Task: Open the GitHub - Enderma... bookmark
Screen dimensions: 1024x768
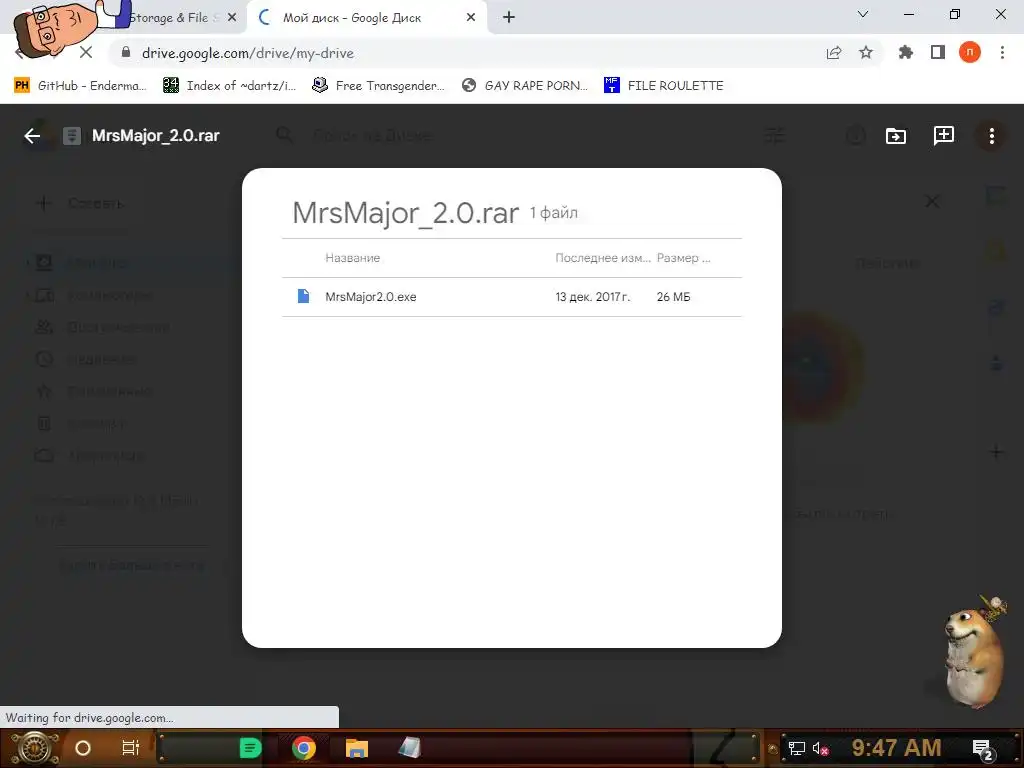Action: coord(80,86)
